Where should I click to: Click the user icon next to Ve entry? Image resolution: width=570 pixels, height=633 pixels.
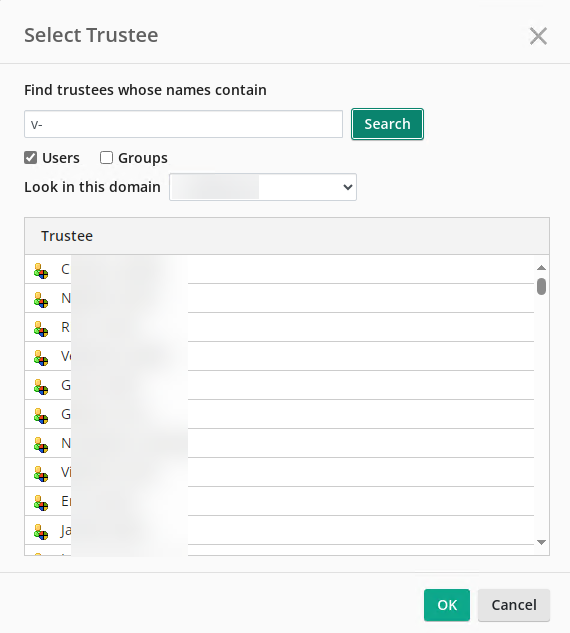41,358
